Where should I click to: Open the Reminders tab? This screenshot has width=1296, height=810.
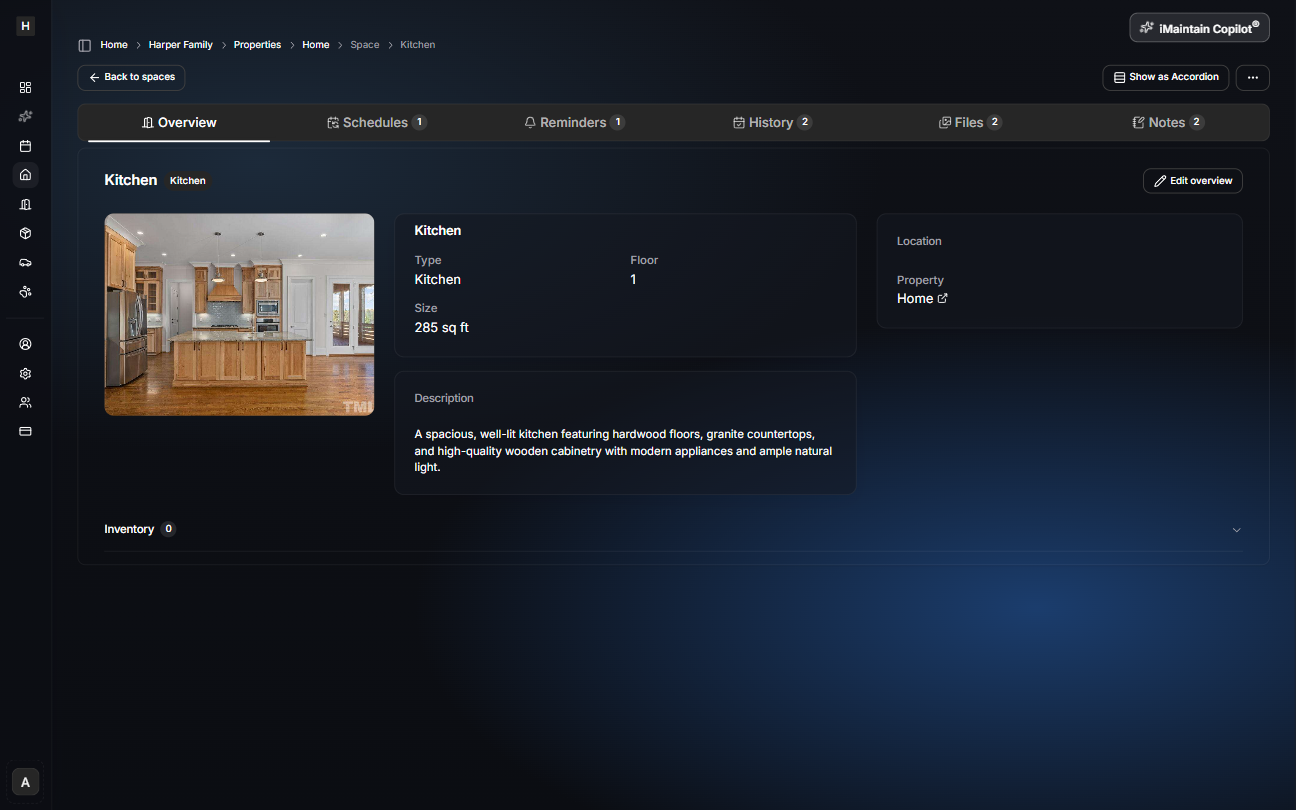(x=575, y=121)
